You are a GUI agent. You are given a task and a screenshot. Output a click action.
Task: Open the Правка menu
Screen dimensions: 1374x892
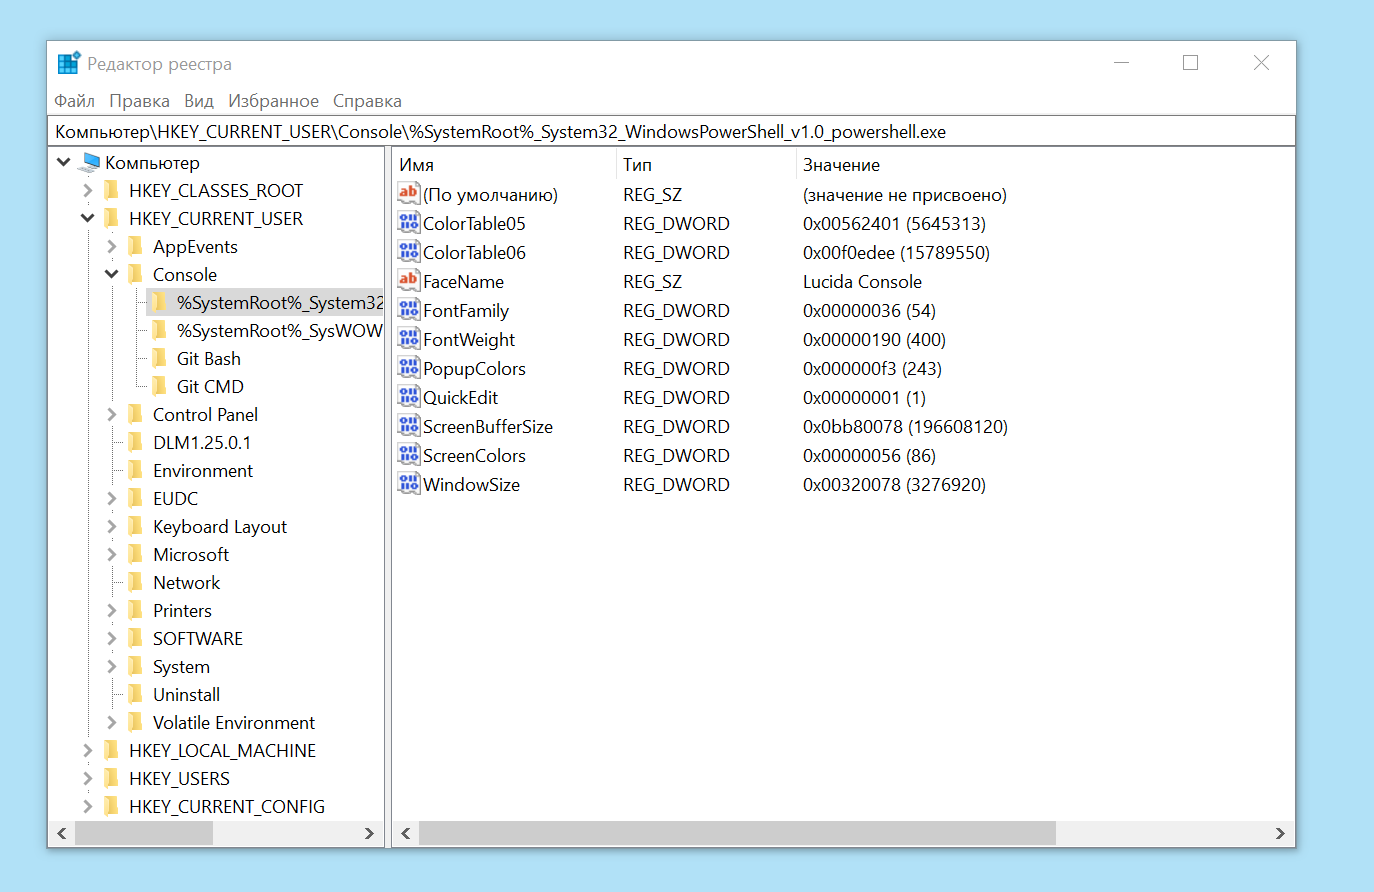coord(139,101)
